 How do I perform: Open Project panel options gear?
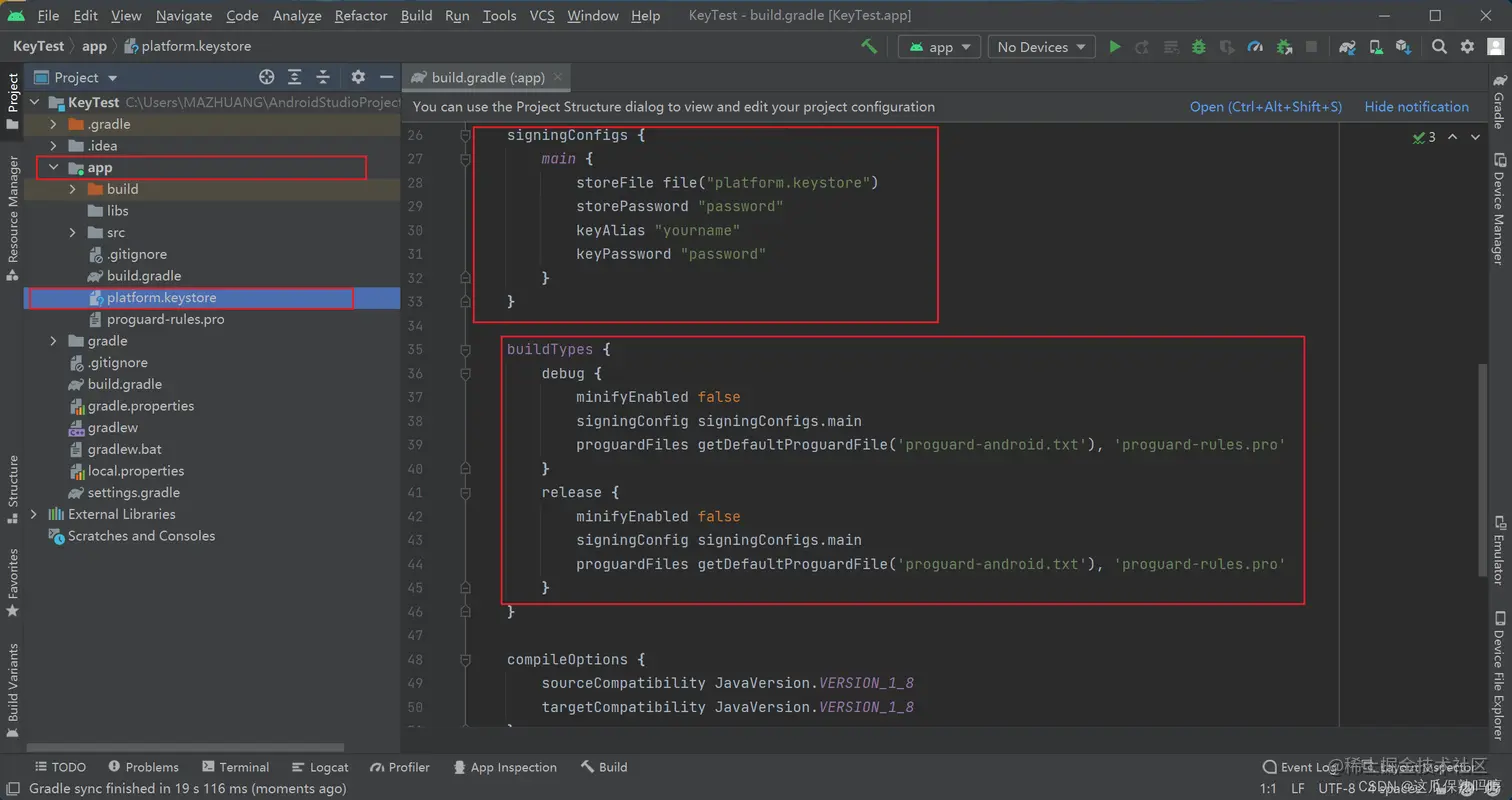coord(358,77)
